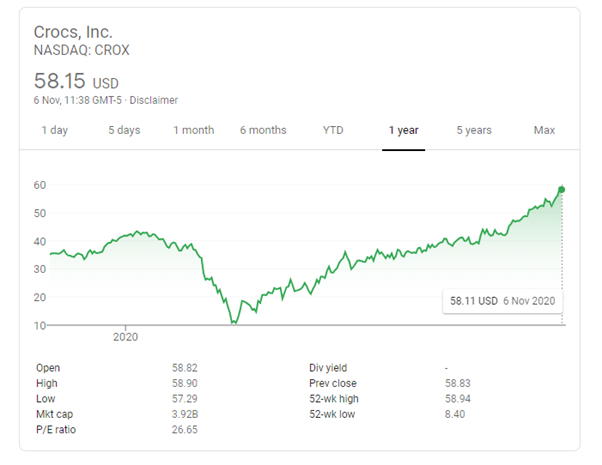Open the 1 month chart tab
The height and width of the screenshot is (465, 602).
(x=193, y=130)
